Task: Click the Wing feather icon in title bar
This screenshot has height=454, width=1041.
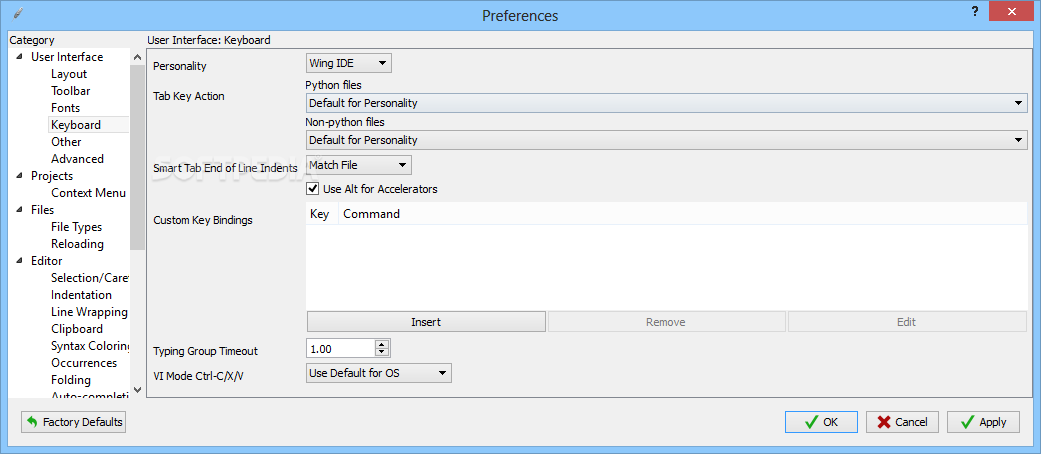Action: click(x=18, y=13)
